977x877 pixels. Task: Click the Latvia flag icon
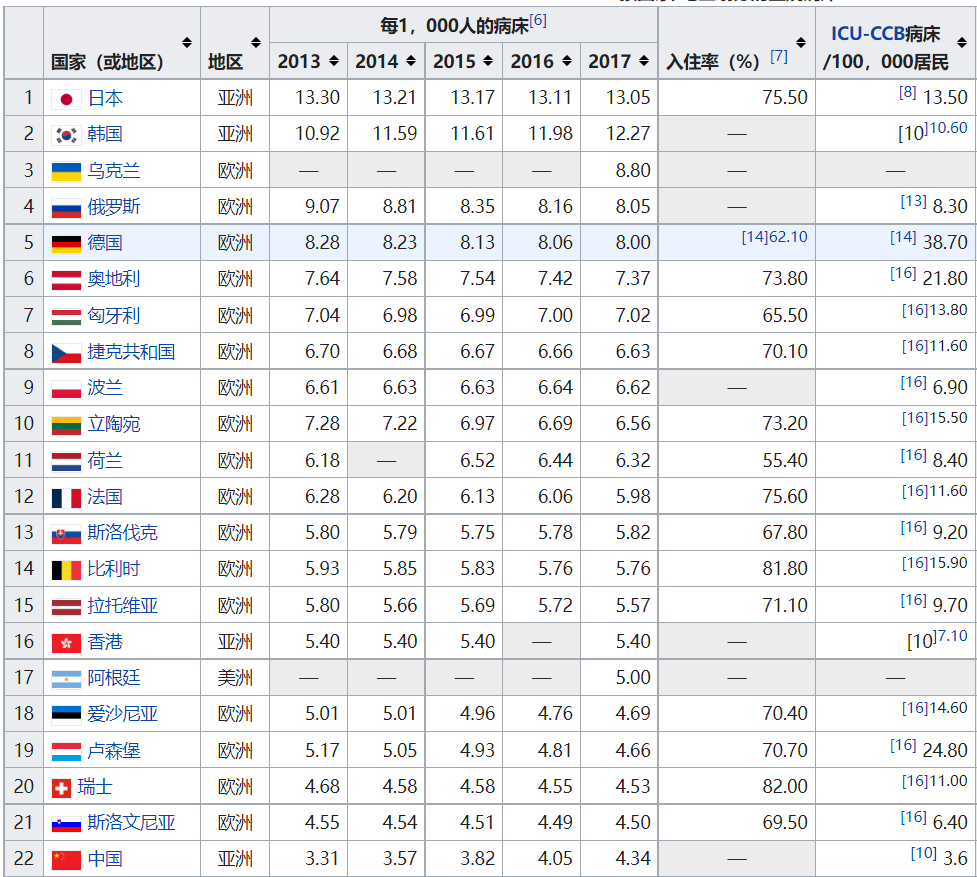click(66, 606)
